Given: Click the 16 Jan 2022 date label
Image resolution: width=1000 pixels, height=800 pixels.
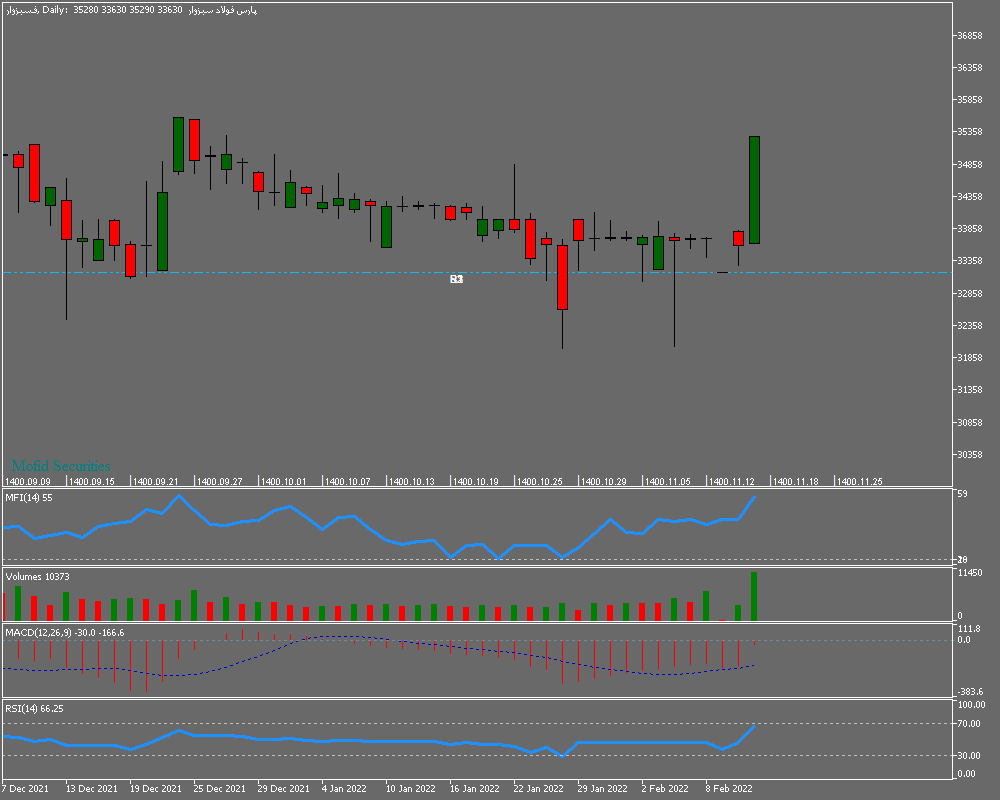Looking at the screenshot, I should click(475, 789).
